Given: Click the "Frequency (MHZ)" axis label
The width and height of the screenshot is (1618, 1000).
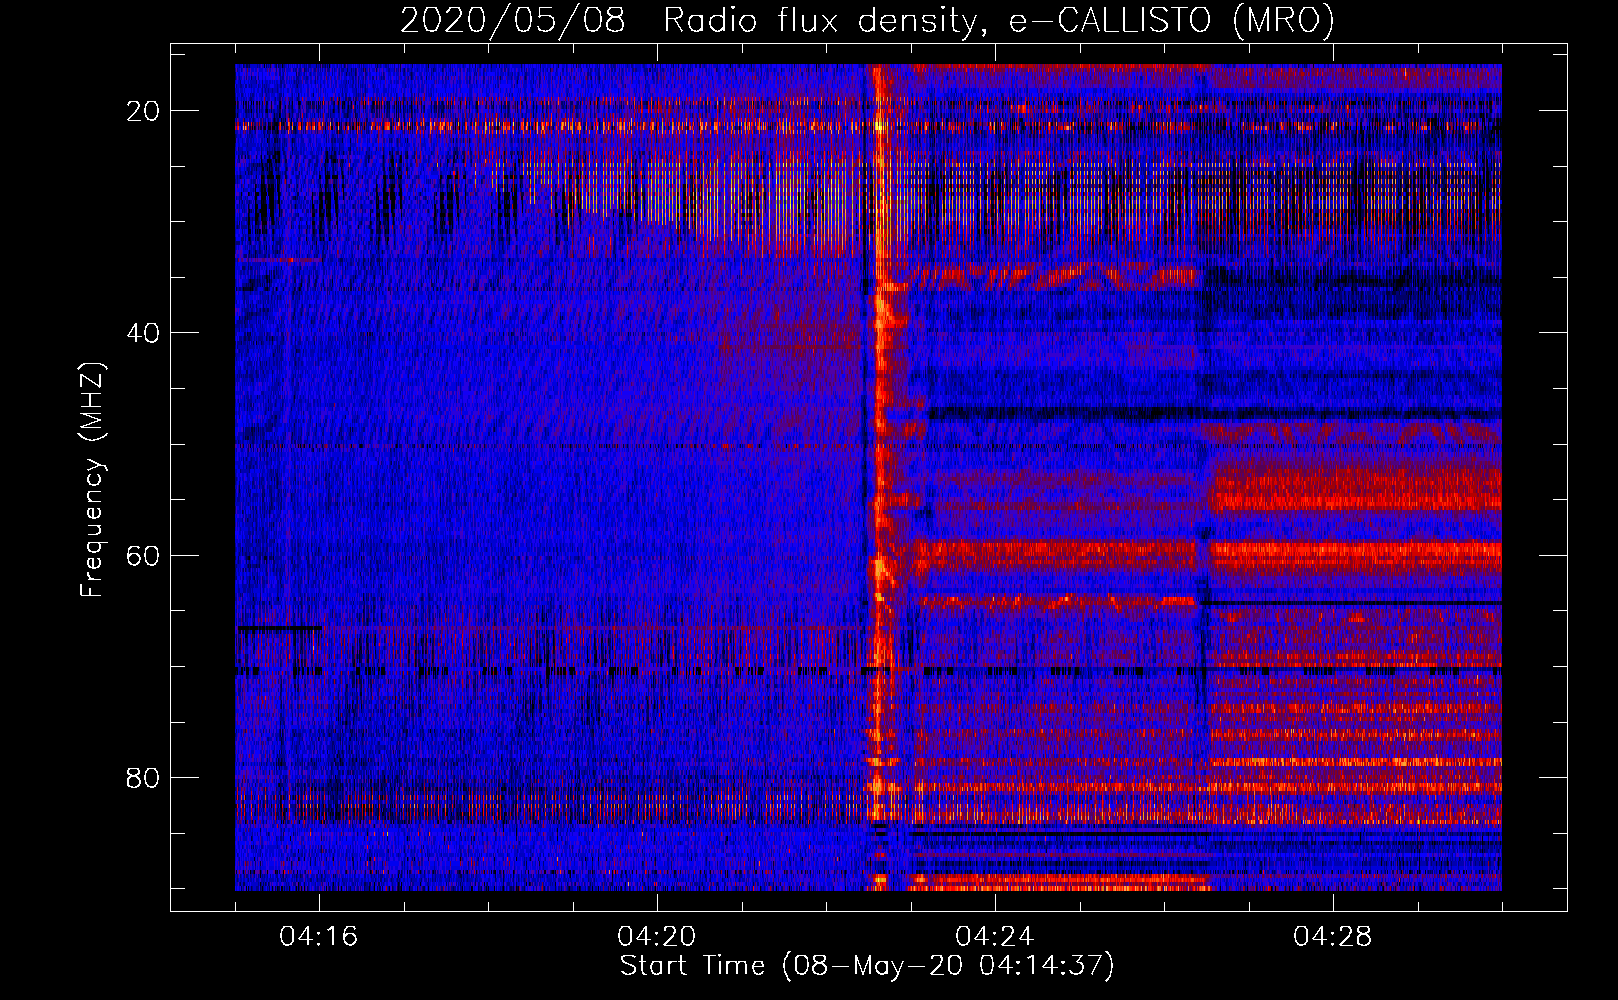Looking at the screenshot, I should 92,479.
